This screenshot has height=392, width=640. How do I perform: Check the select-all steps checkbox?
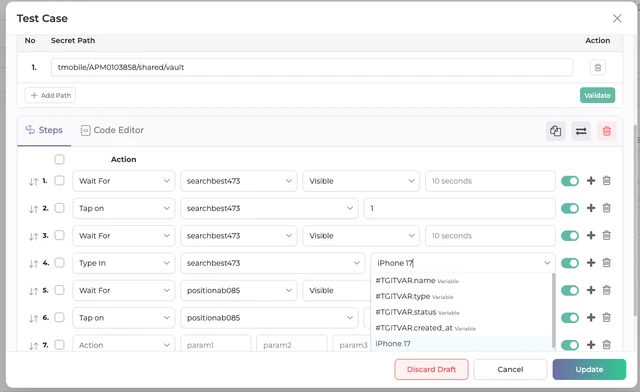[x=60, y=159]
